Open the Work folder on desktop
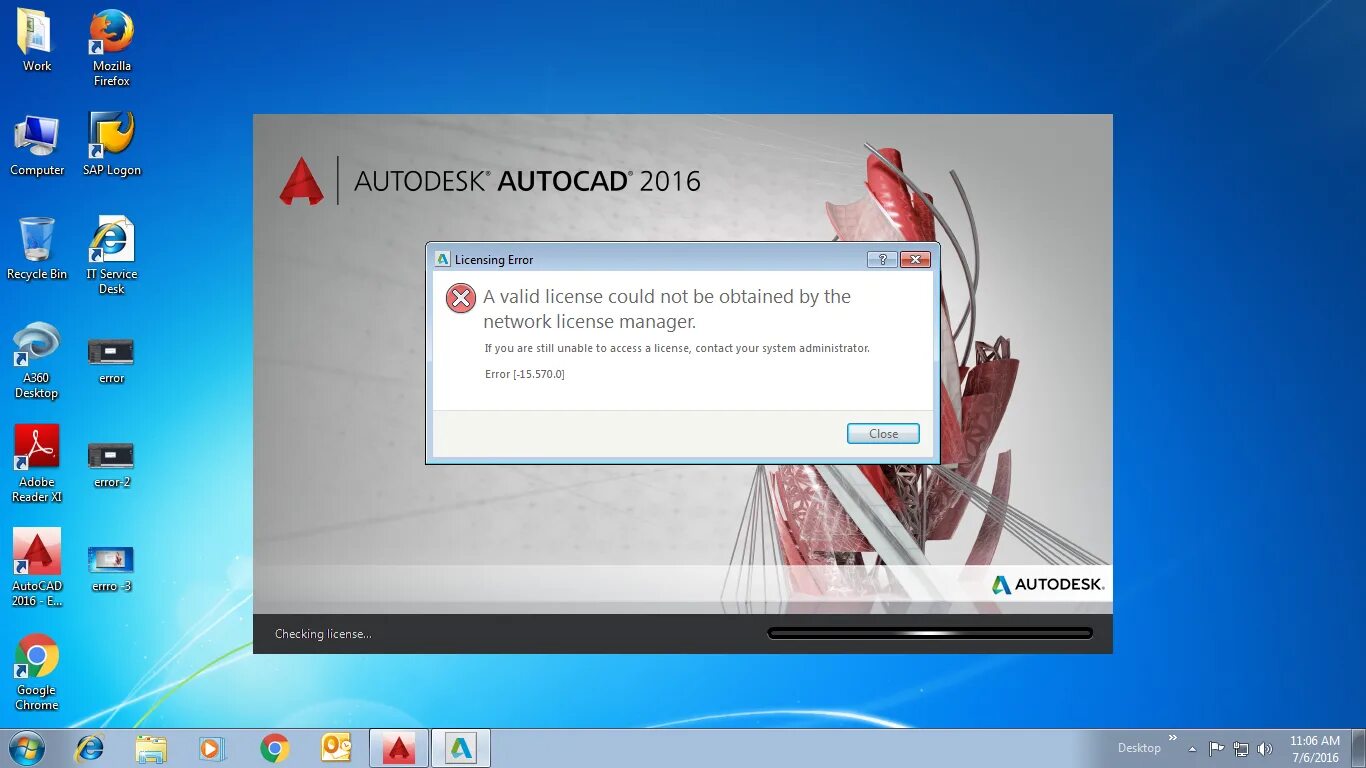 pyautogui.click(x=36, y=41)
